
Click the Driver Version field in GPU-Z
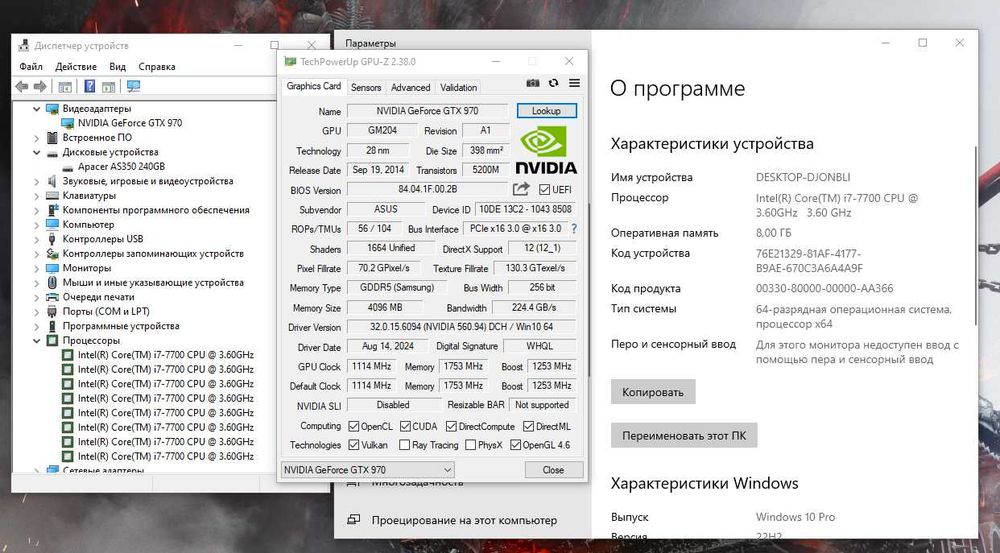[x=462, y=327]
